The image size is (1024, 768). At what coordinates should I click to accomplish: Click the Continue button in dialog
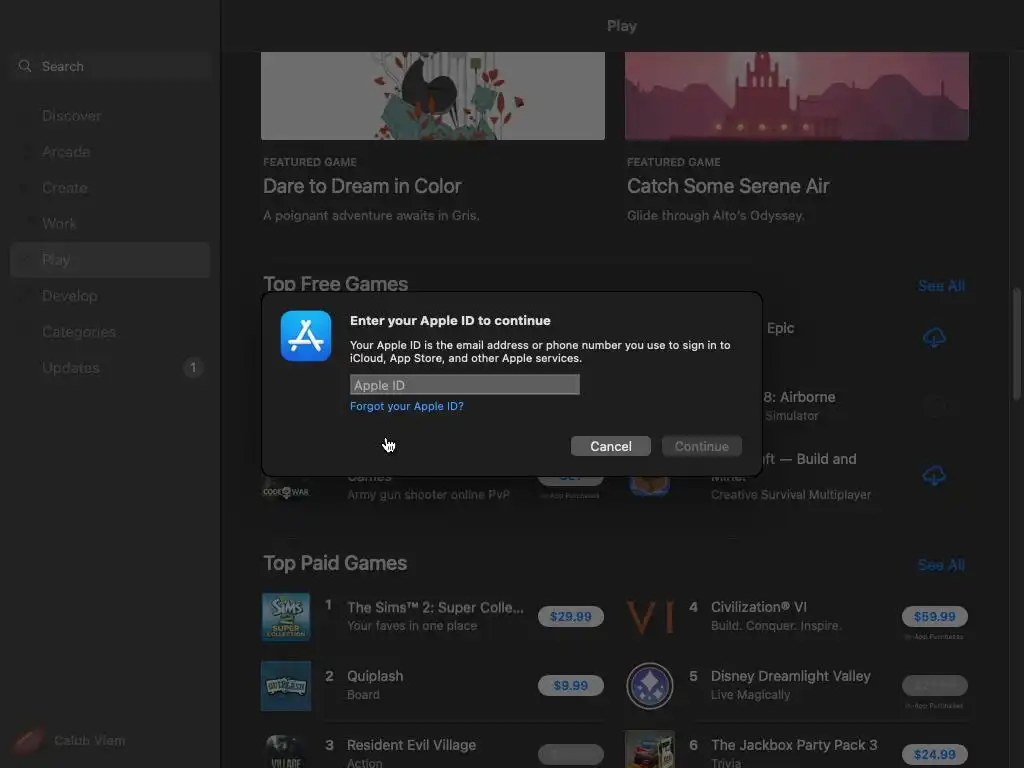tap(701, 446)
